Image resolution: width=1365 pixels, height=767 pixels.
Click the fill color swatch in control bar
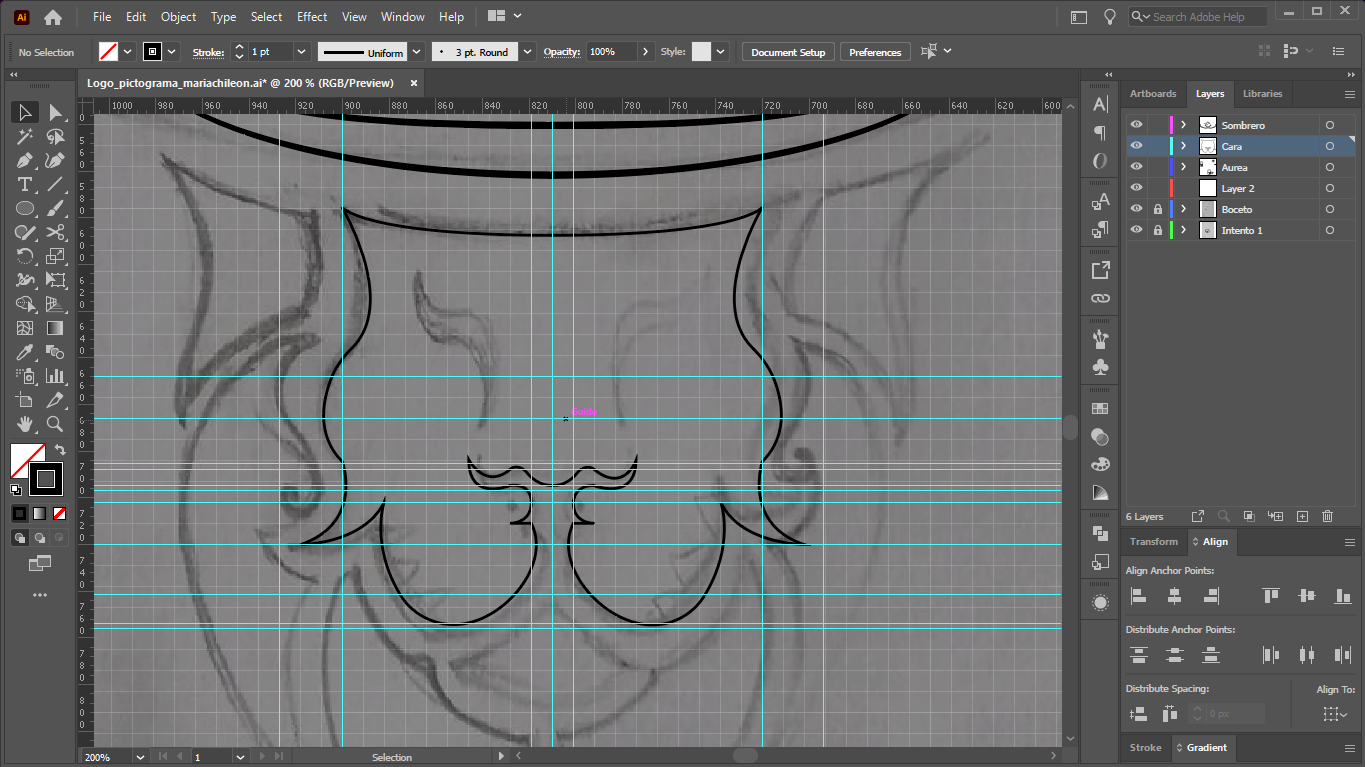(x=108, y=52)
